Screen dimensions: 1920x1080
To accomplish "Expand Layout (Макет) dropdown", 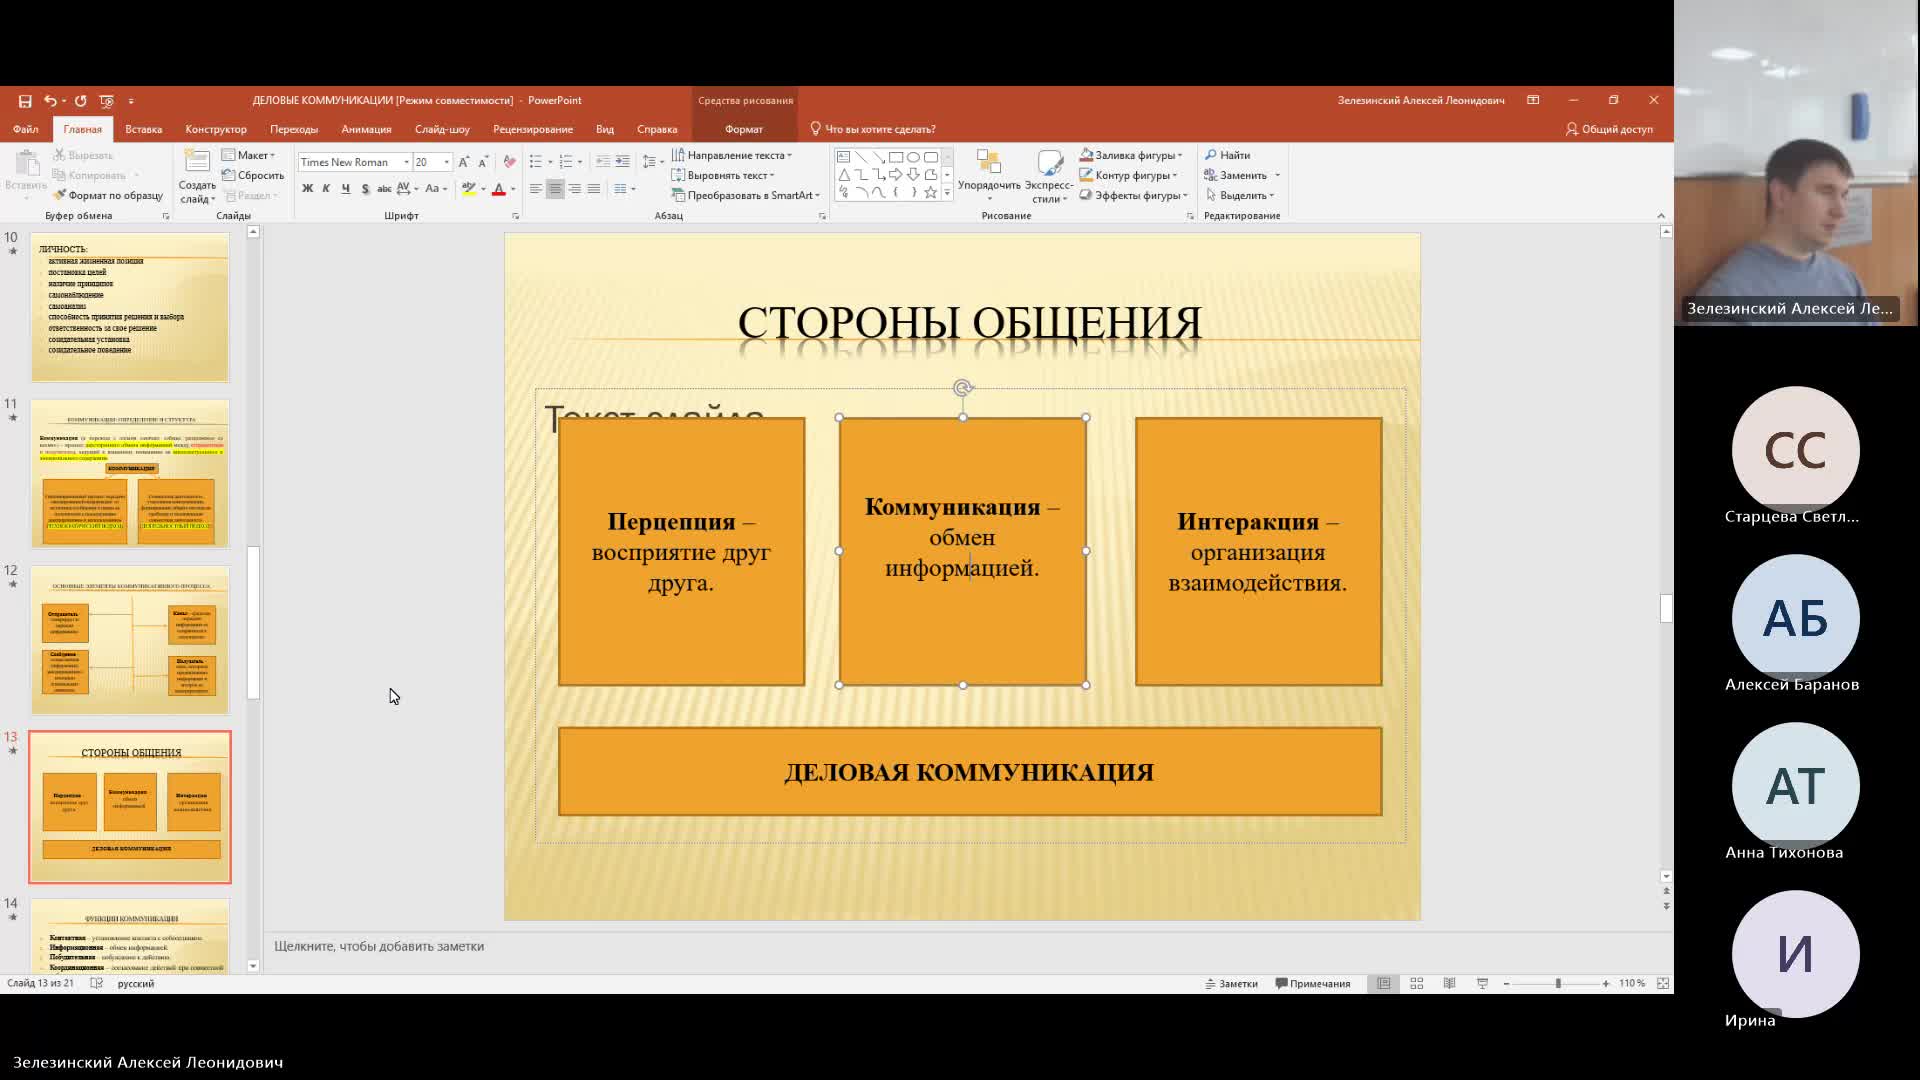I will (x=248, y=155).
